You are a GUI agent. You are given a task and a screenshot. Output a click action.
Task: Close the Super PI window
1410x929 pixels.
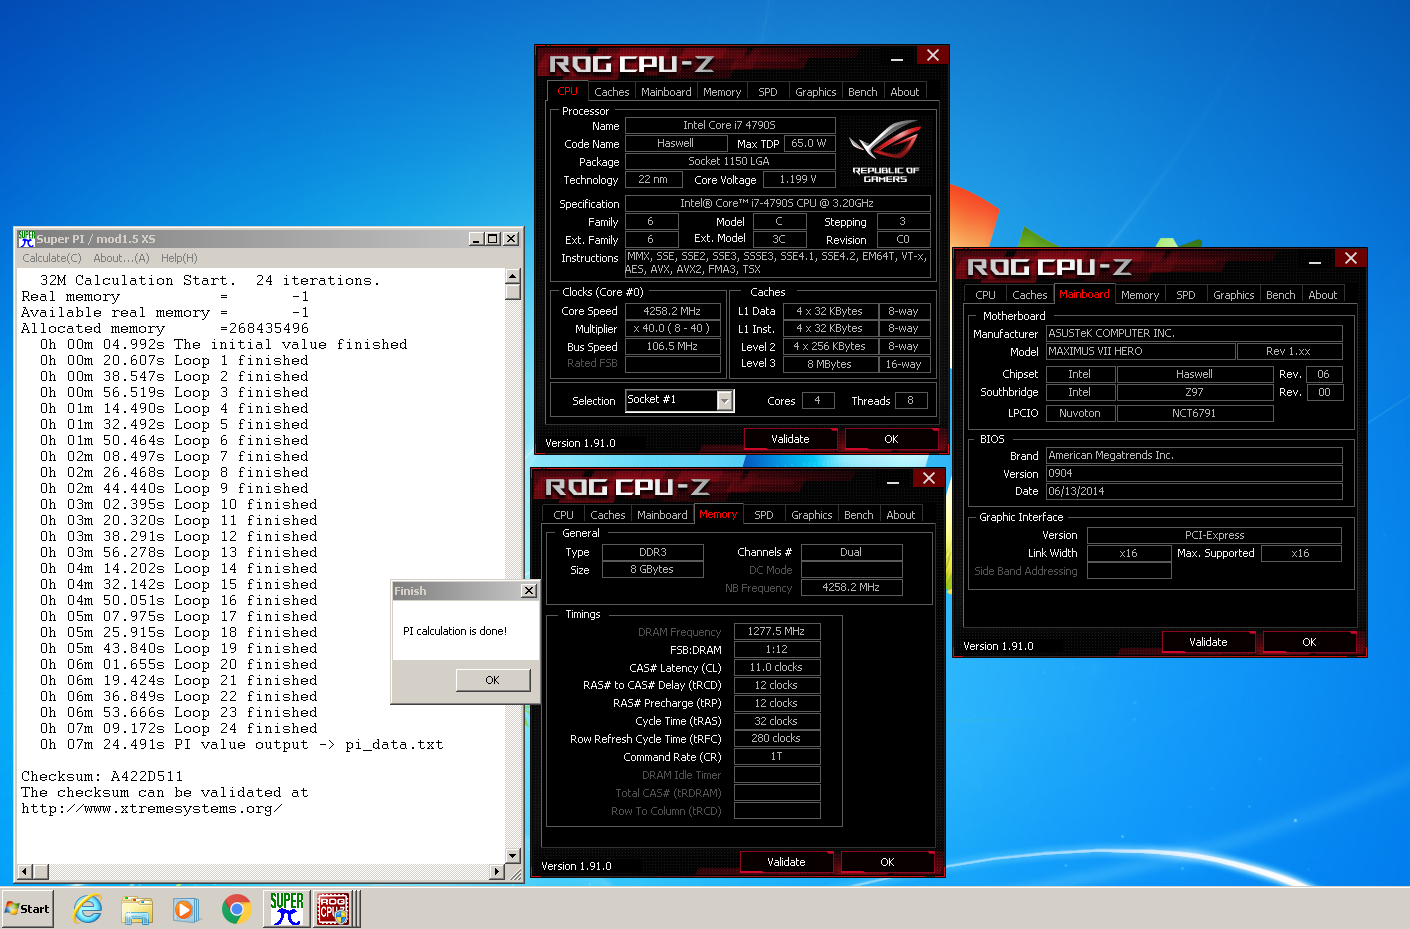click(511, 238)
